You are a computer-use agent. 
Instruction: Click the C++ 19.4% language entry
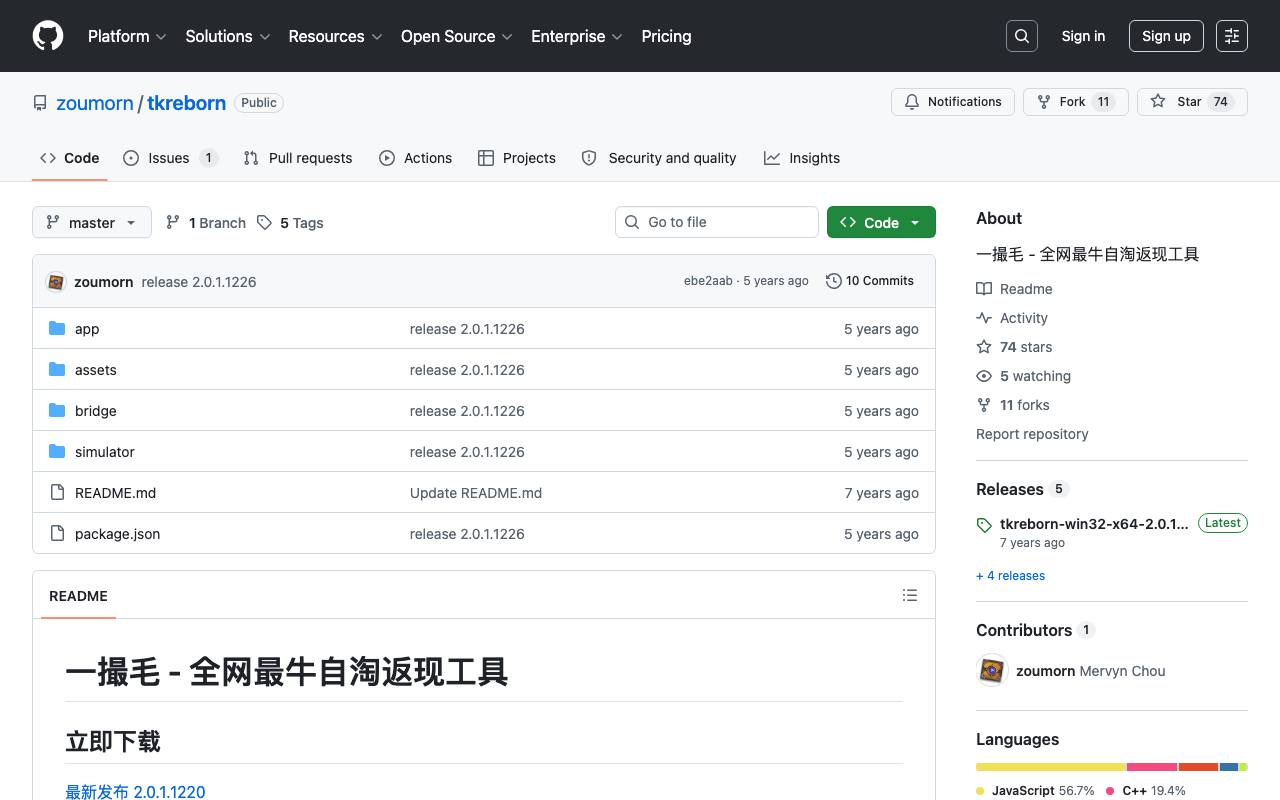click(1146, 790)
